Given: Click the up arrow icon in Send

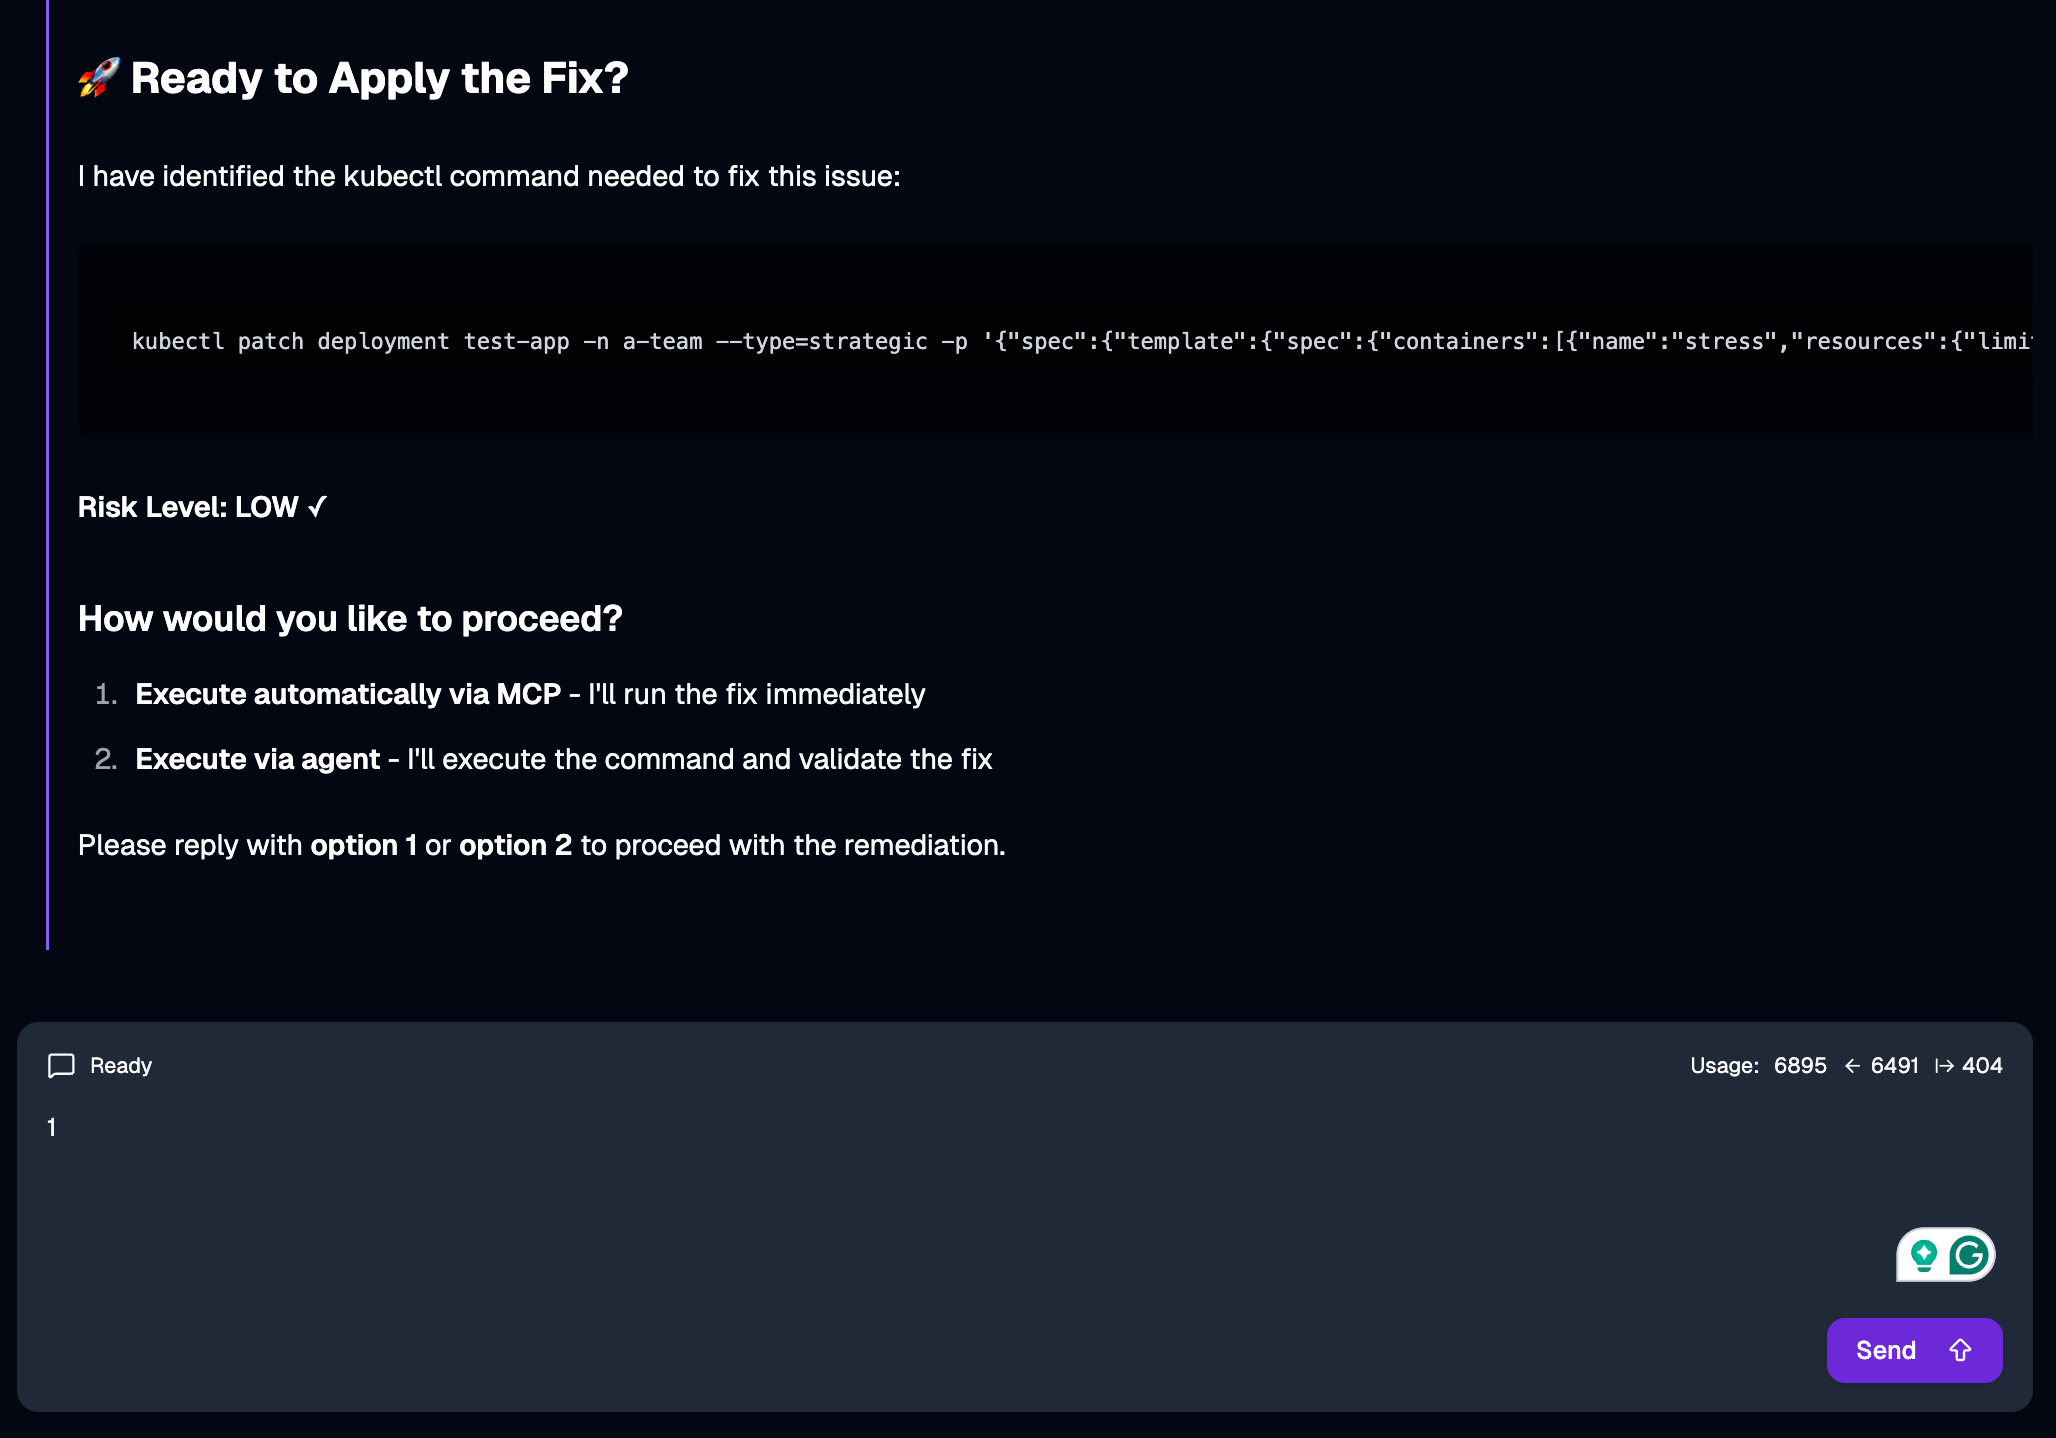Looking at the screenshot, I should point(1960,1351).
